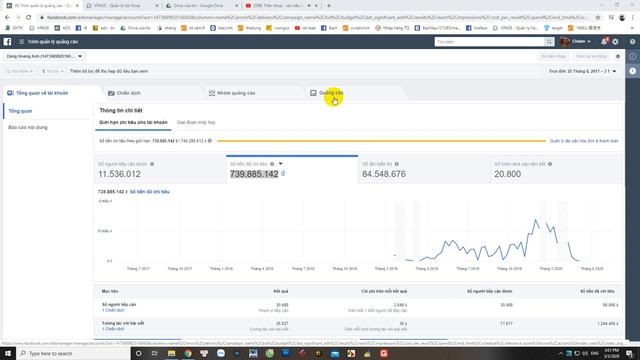Screen dimensions: 640x360
Task: Open the settings gear in Facebook header
Action: [x=615, y=42]
